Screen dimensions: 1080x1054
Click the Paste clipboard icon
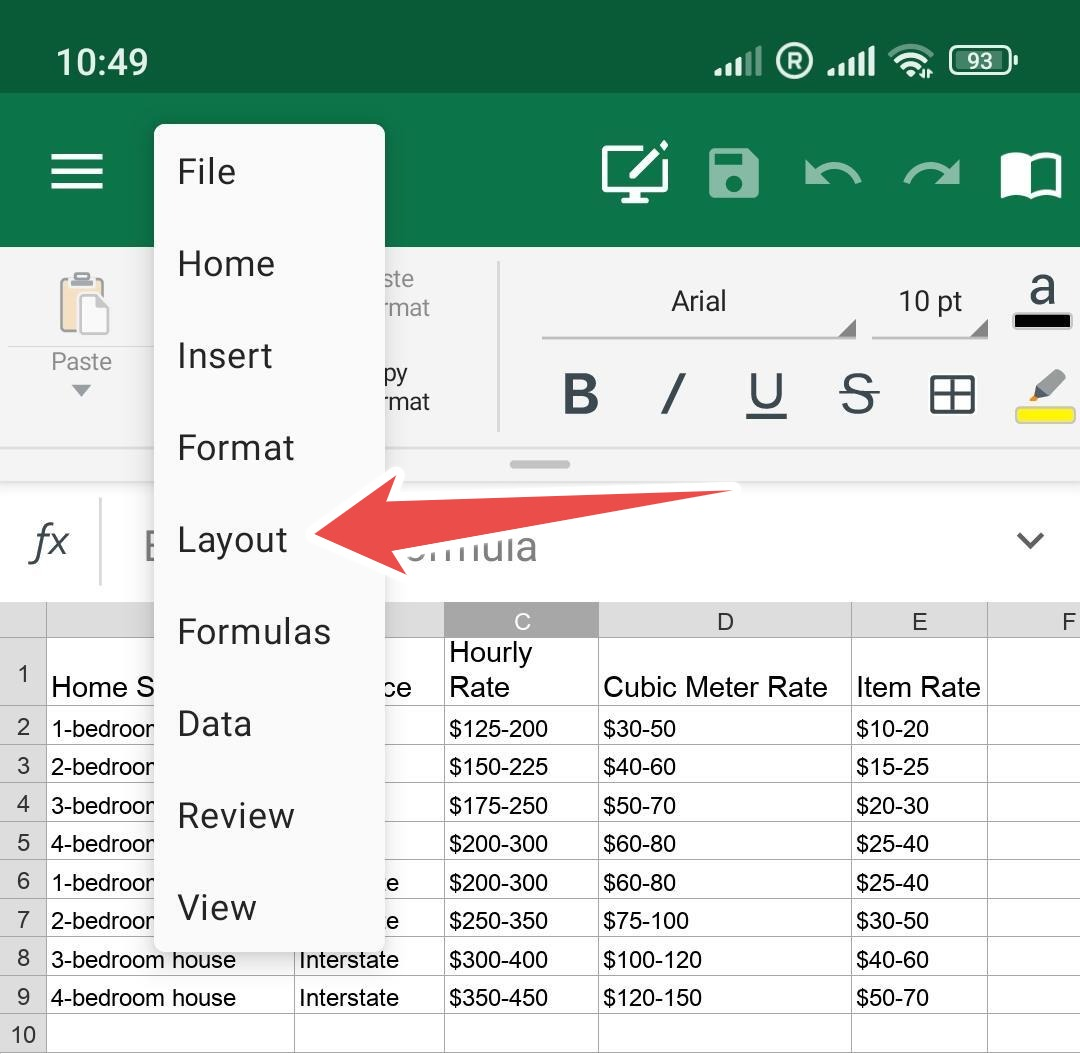[83, 305]
